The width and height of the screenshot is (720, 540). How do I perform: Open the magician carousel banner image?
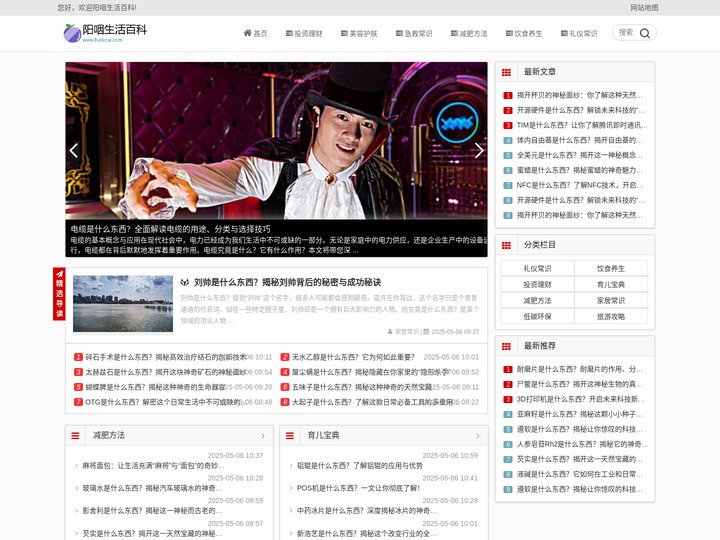[276, 141]
